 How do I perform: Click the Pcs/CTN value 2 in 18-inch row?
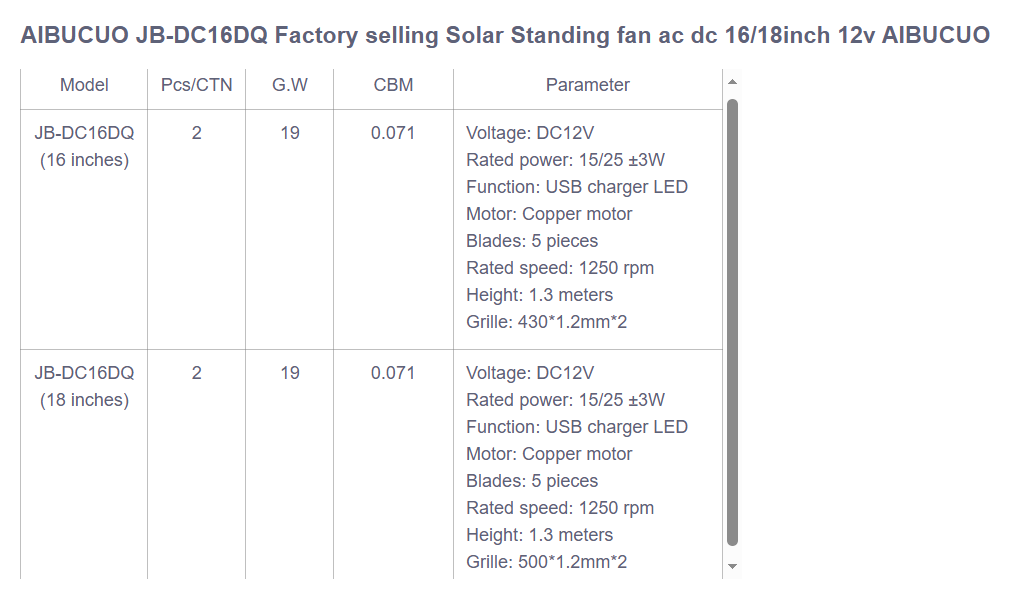(x=196, y=373)
